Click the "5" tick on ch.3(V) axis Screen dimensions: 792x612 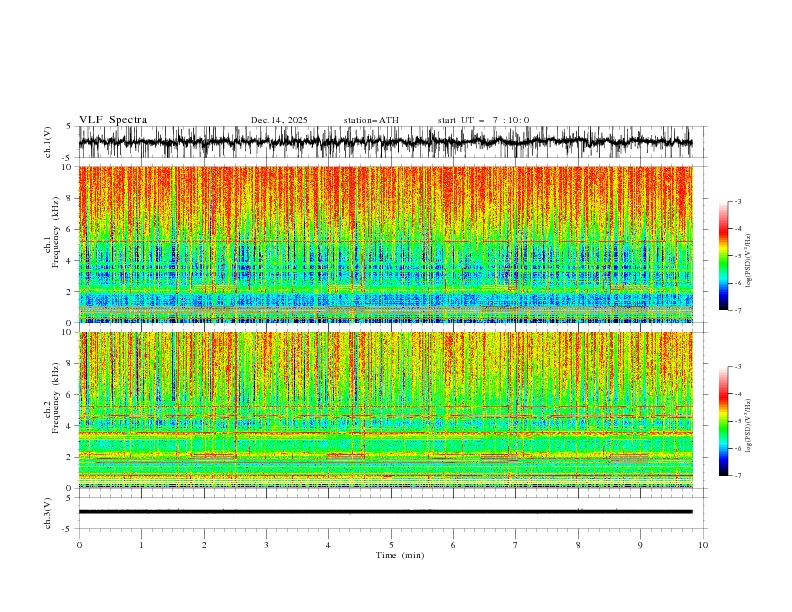click(x=70, y=498)
